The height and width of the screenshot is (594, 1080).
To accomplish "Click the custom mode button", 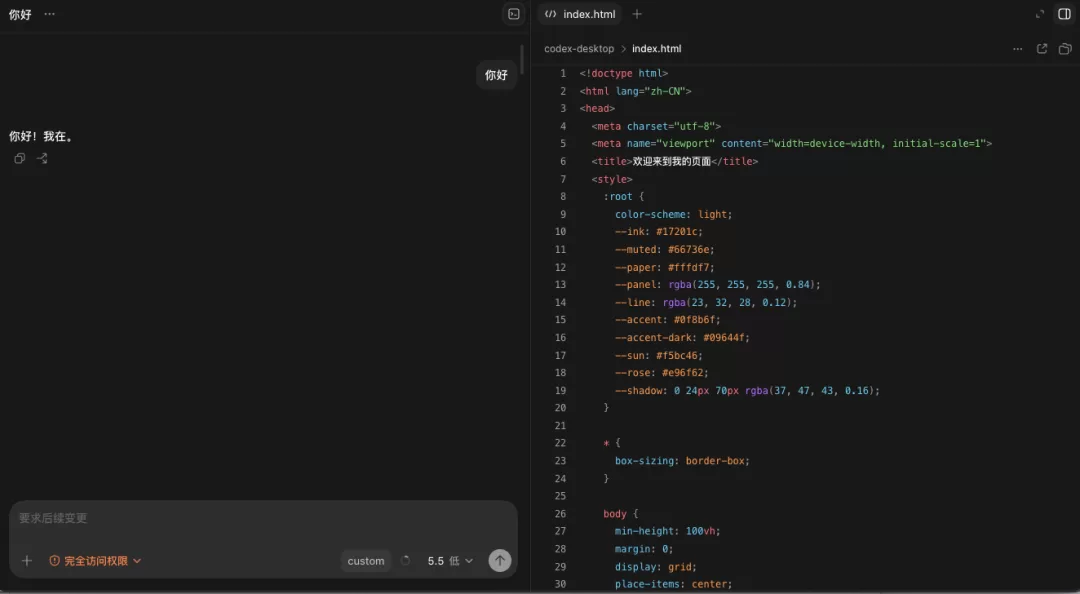I will point(366,561).
